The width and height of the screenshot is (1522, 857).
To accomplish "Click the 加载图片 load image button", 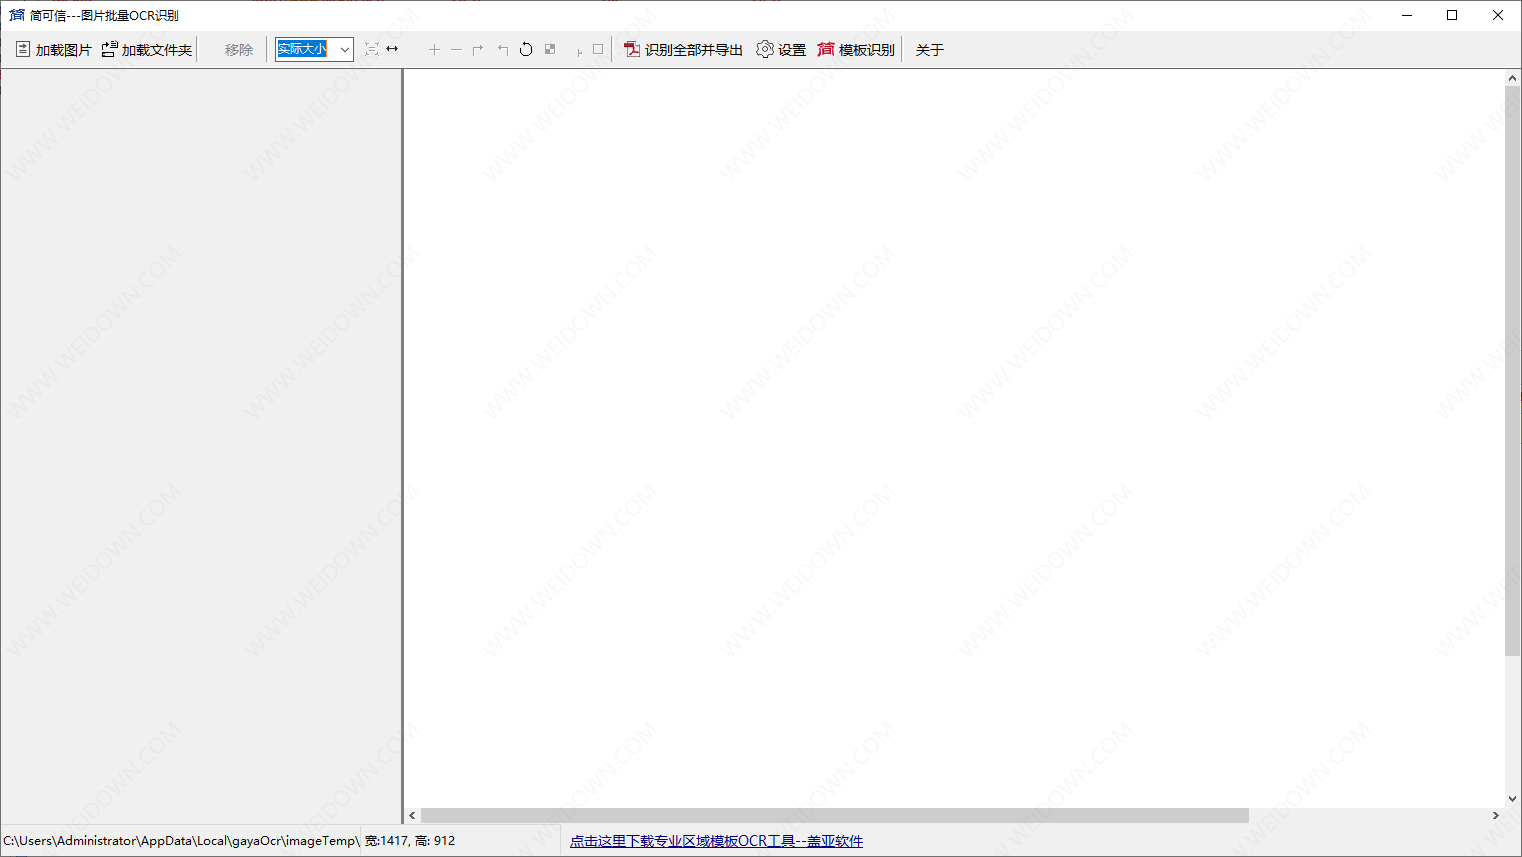I will pyautogui.click(x=53, y=49).
